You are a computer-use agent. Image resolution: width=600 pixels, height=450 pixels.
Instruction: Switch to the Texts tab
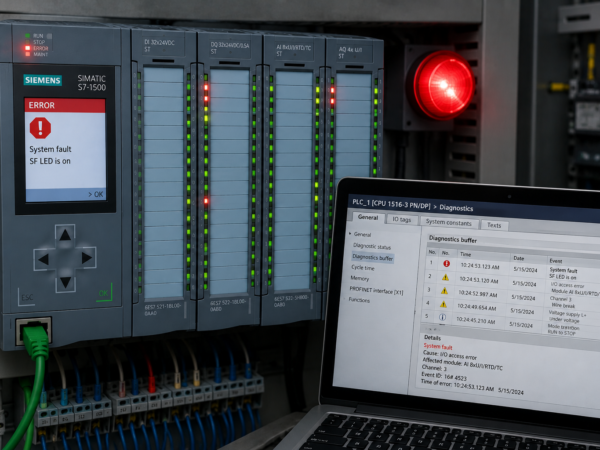494,225
